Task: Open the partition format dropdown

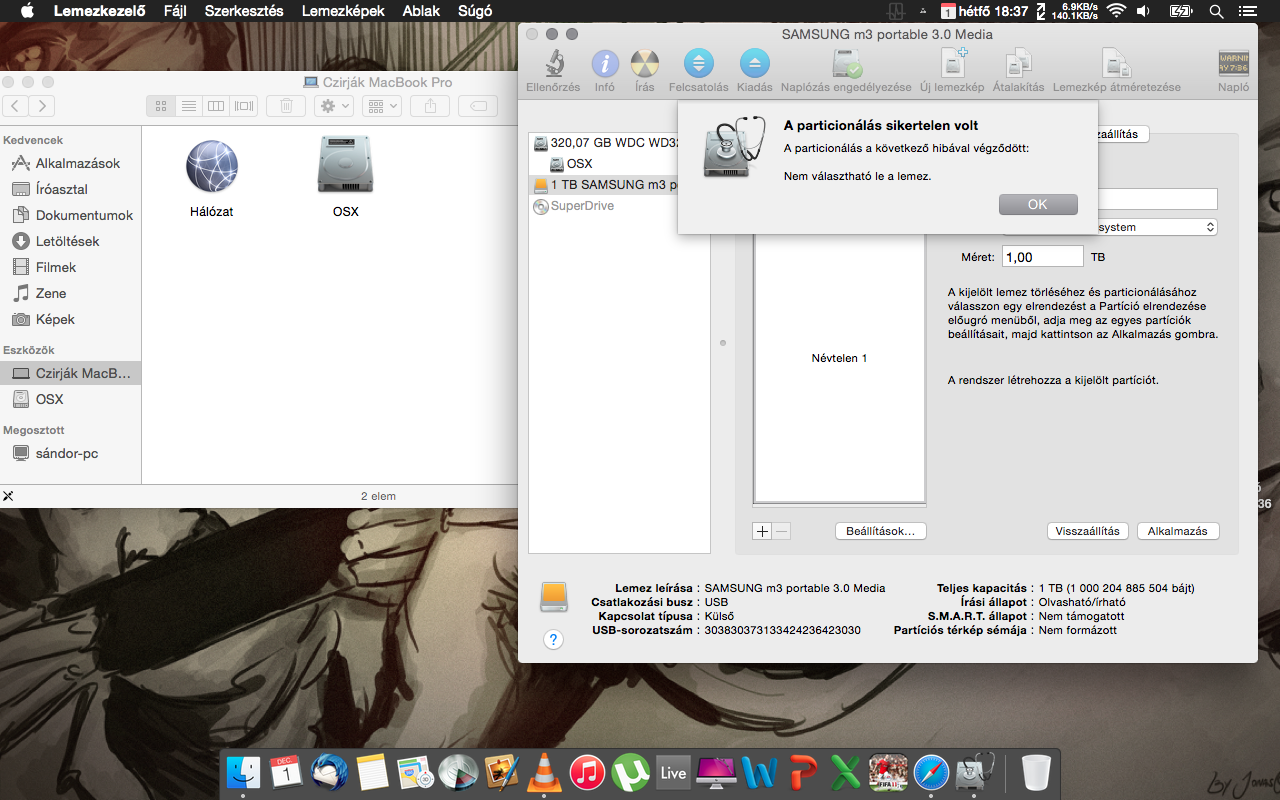Action: (x=1110, y=227)
